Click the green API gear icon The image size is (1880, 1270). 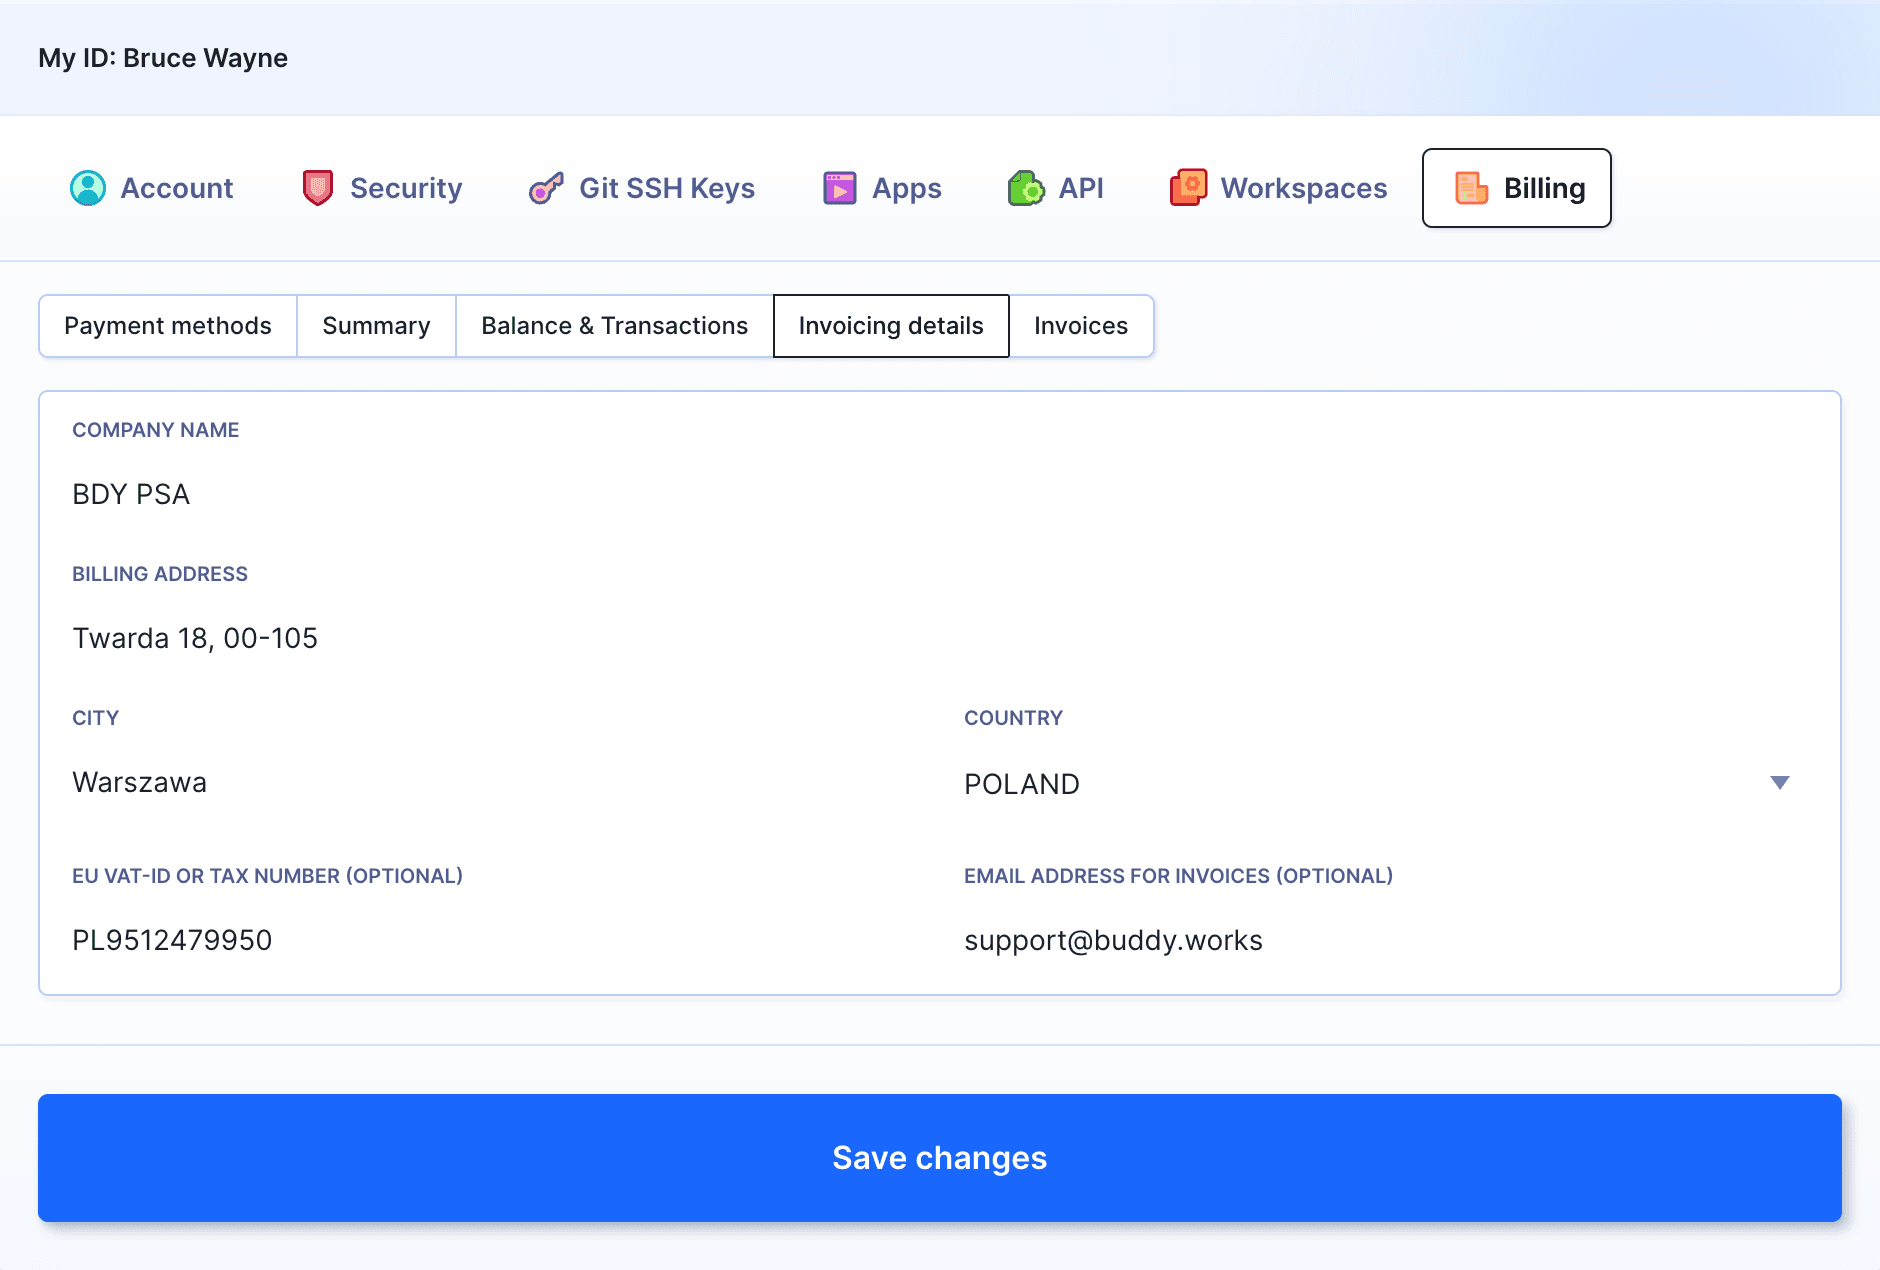(1026, 188)
